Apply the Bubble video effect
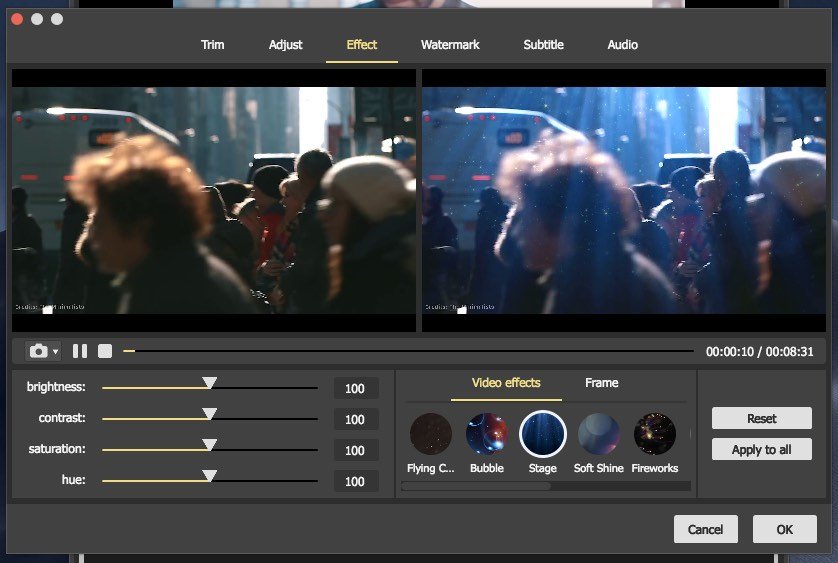Screen dimensions: 838x563 click(487, 434)
